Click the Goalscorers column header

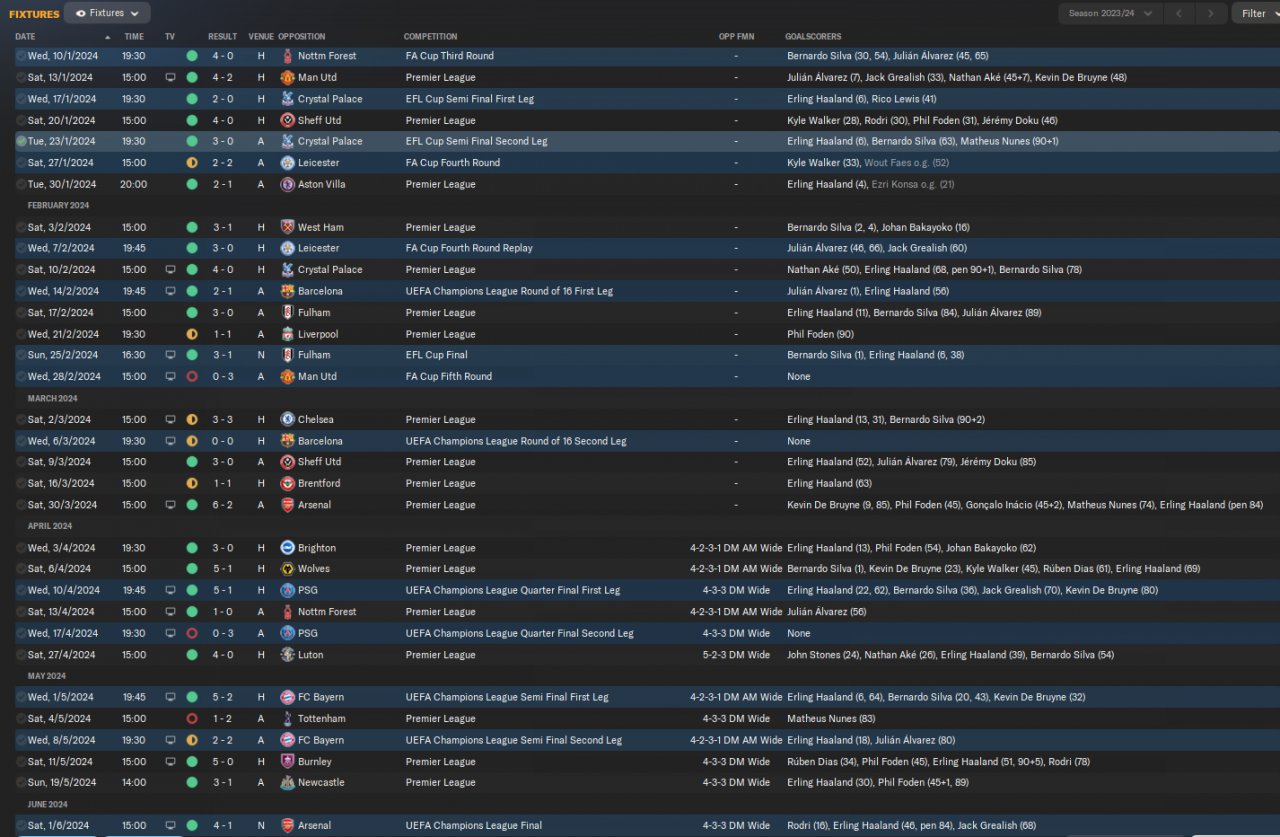(x=813, y=36)
